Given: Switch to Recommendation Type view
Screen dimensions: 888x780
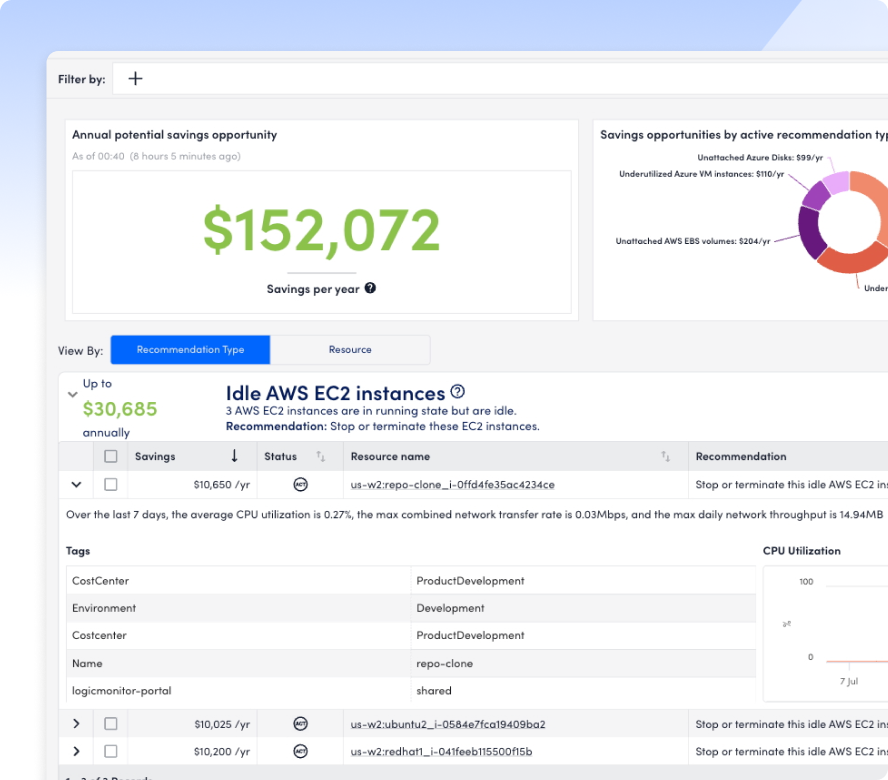Looking at the screenshot, I should tap(190, 349).
